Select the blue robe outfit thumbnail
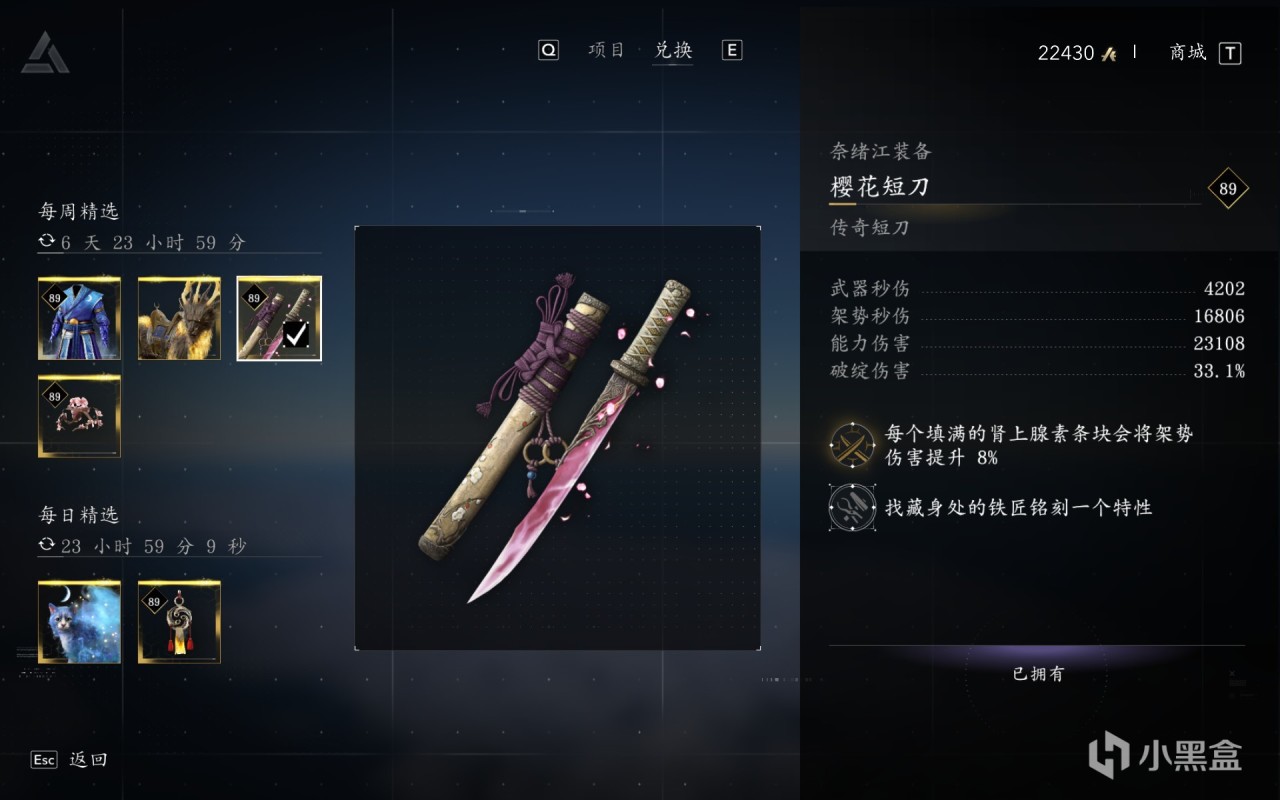 (79, 318)
